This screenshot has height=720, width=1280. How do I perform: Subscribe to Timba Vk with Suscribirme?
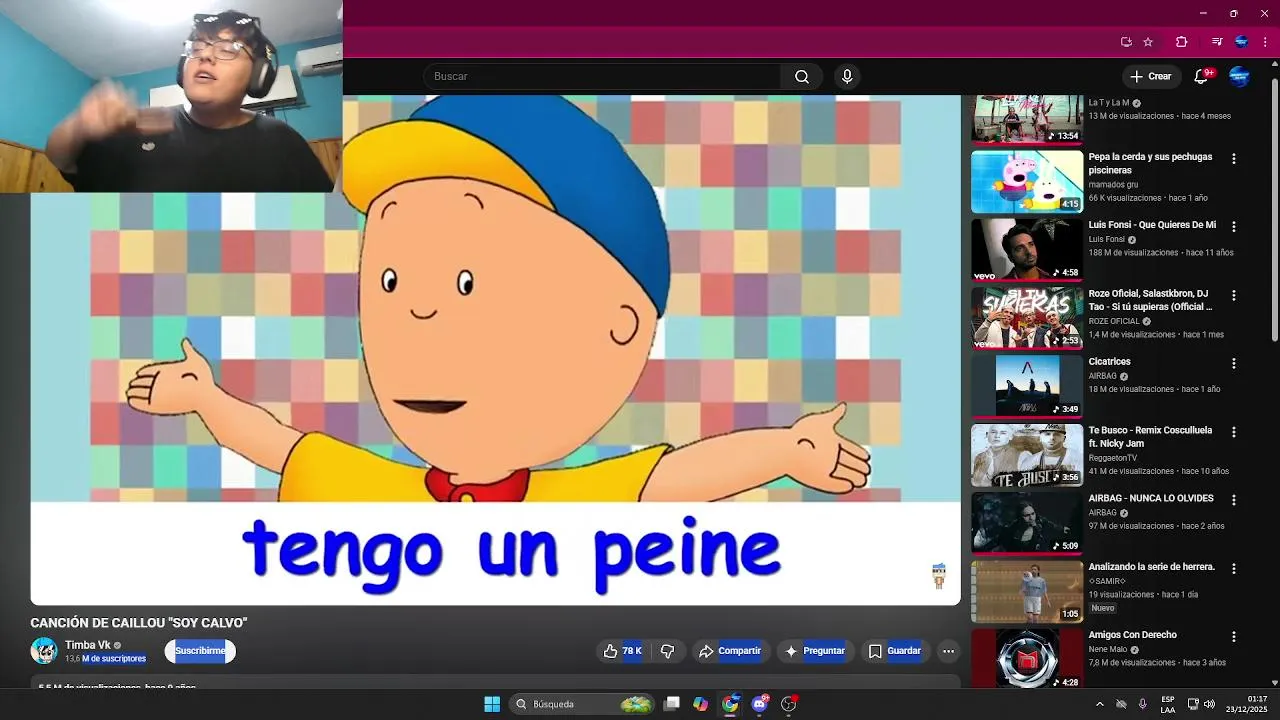coord(200,651)
